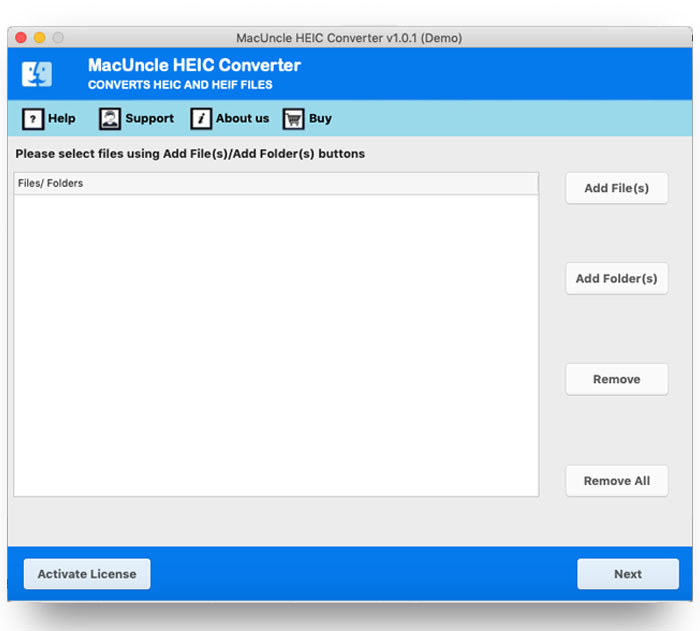Click the red close window button
The height and width of the screenshot is (631, 700).
click(21, 38)
